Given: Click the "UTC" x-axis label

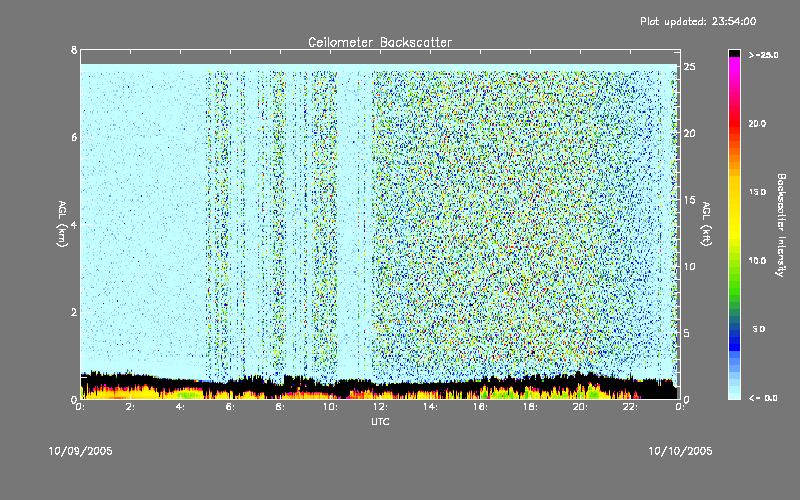Looking at the screenshot, I should tap(380, 421).
